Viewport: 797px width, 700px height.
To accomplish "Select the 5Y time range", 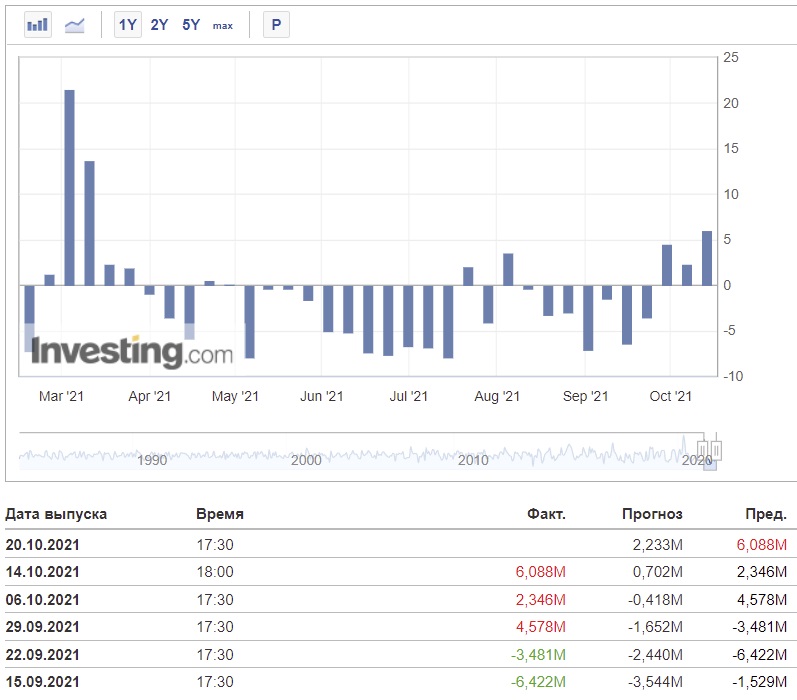I will (x=191, y=24).
